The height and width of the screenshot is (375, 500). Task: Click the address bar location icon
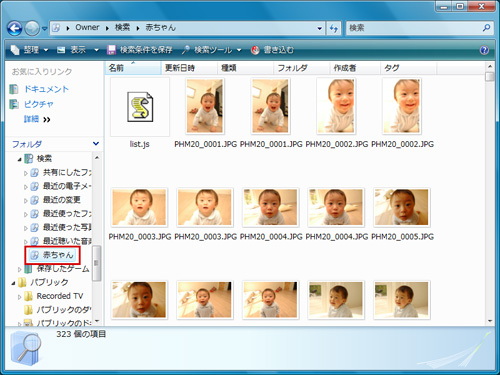pos(57,28)
